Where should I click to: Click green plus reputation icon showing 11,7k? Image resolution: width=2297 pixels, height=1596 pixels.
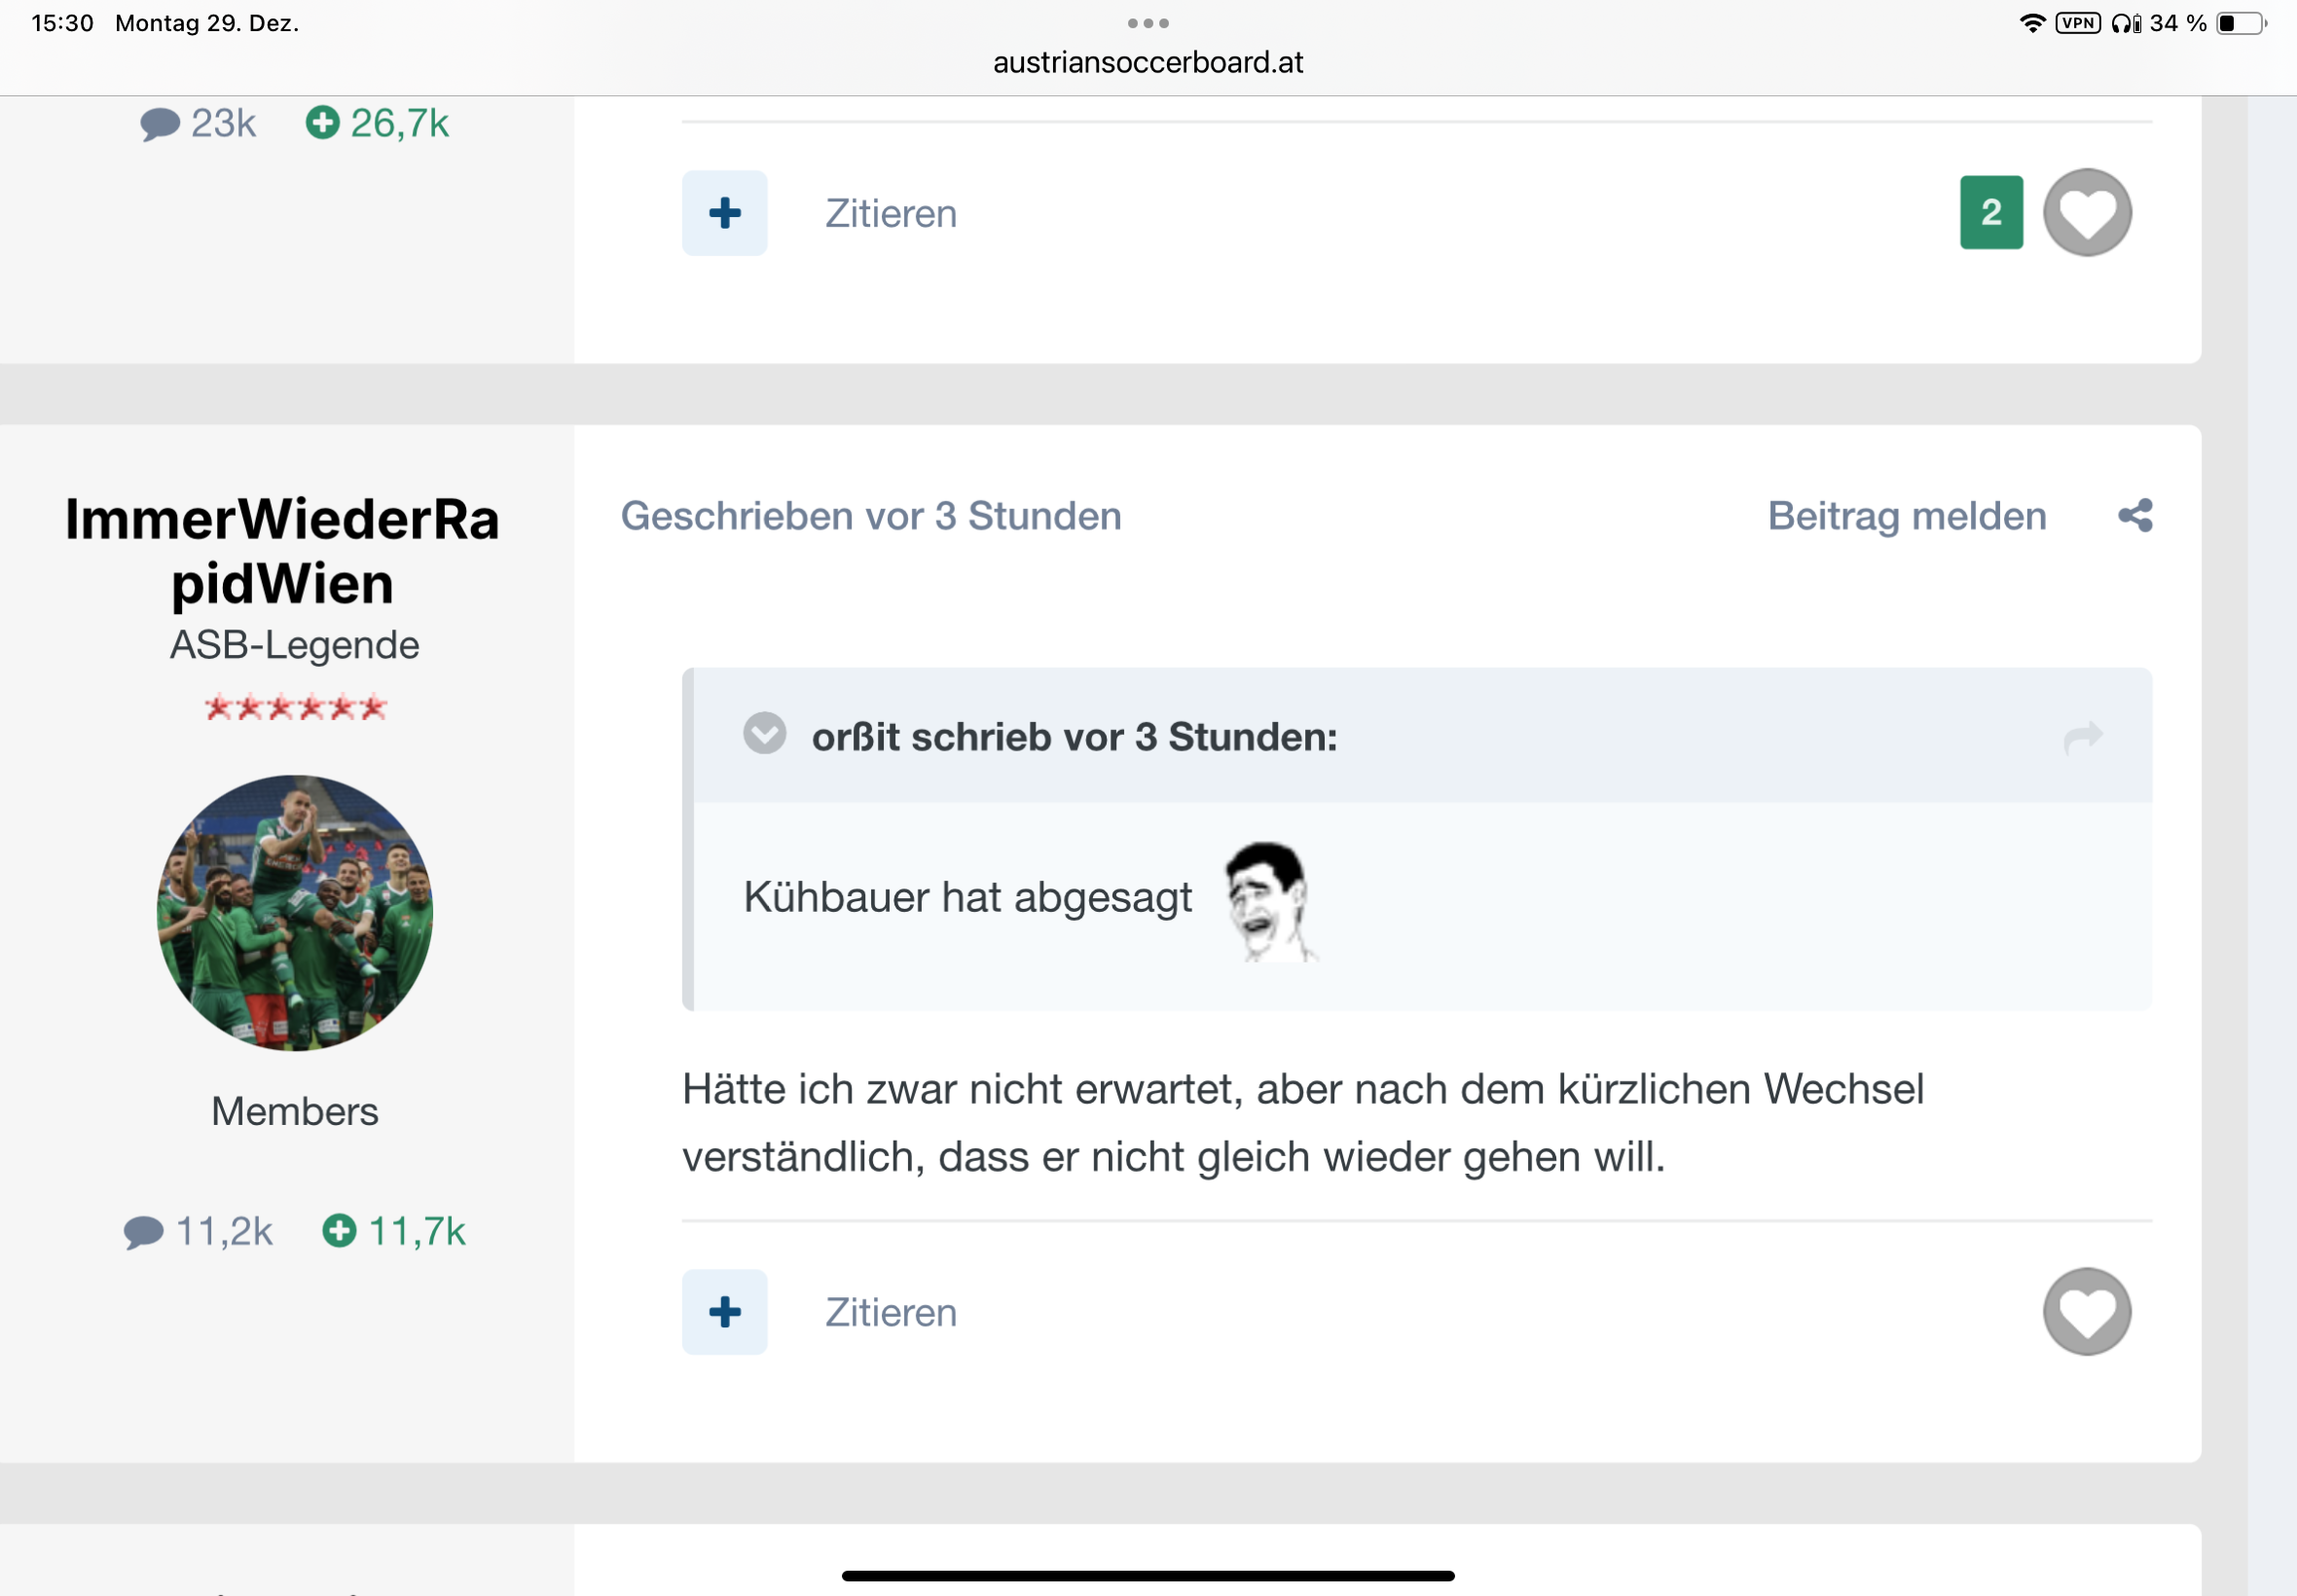(340, 1230)
